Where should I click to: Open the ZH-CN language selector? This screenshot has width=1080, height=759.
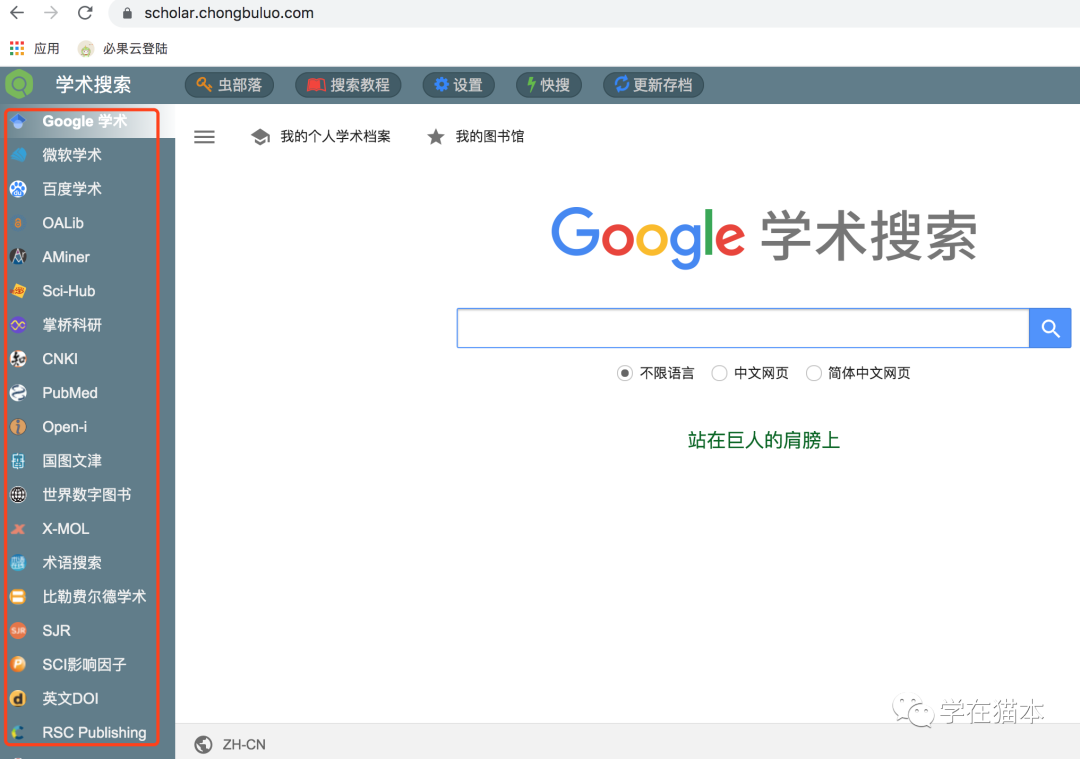click(230, 745)
